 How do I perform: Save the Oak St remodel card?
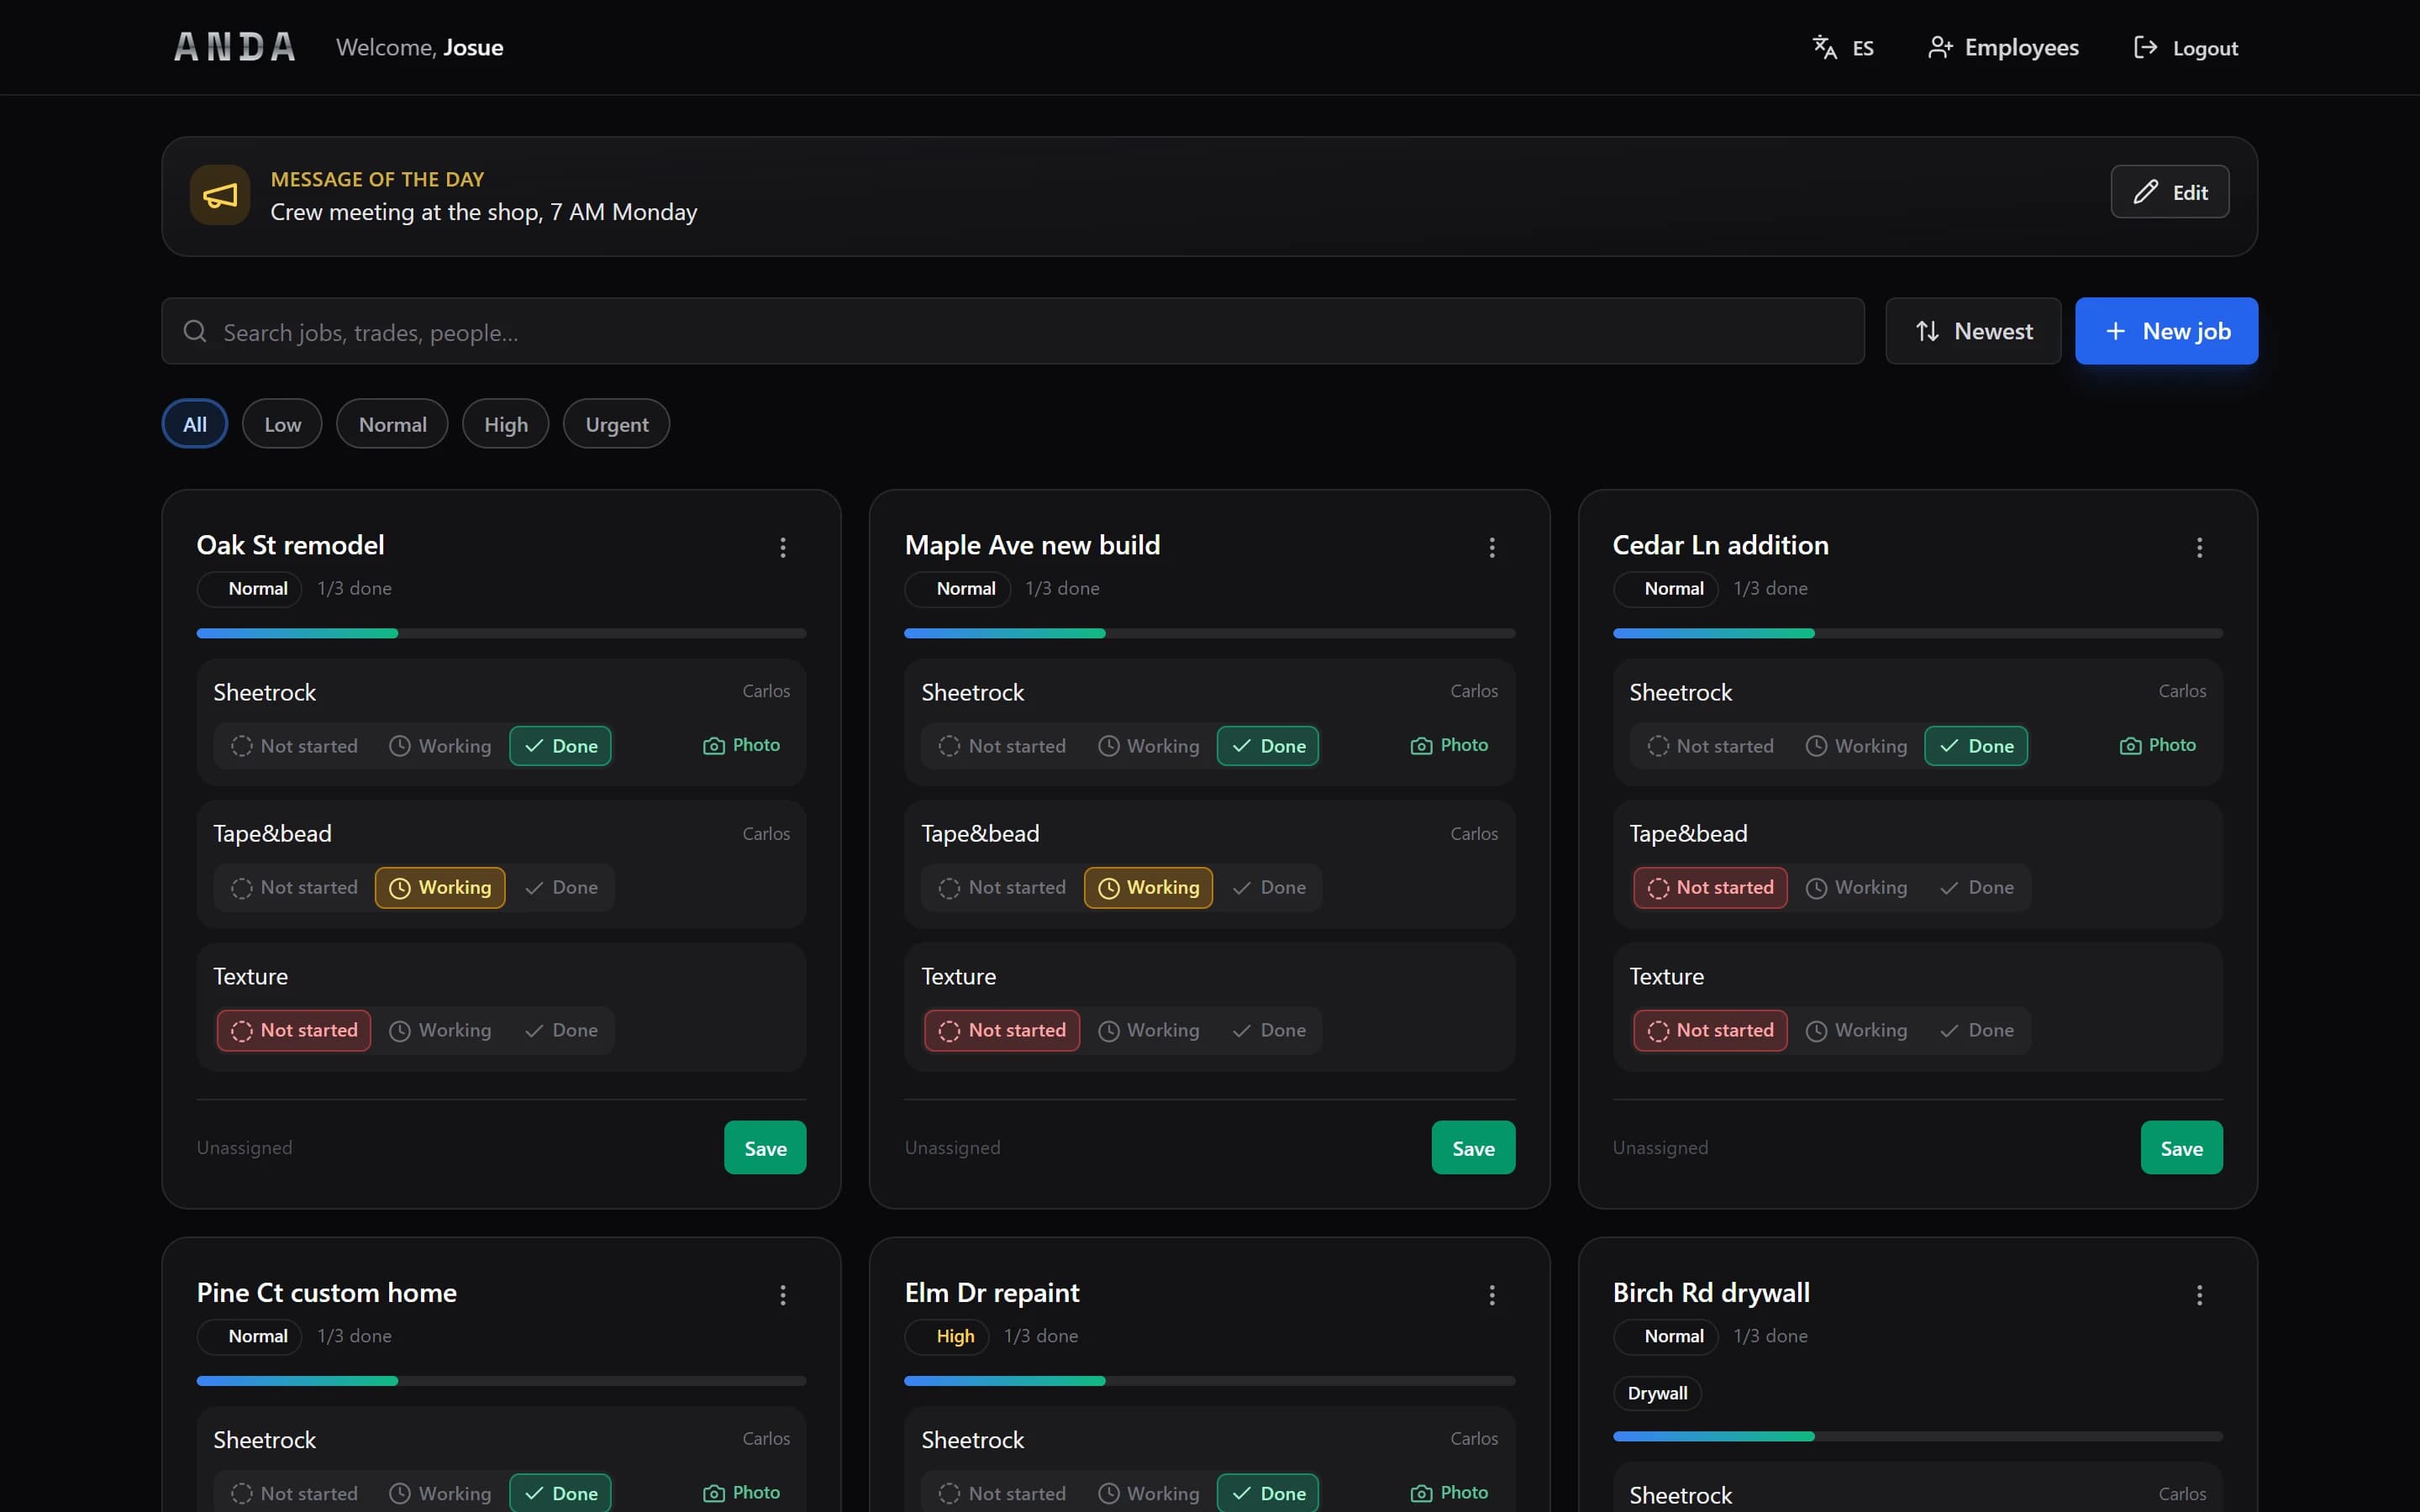point(765,1148)
